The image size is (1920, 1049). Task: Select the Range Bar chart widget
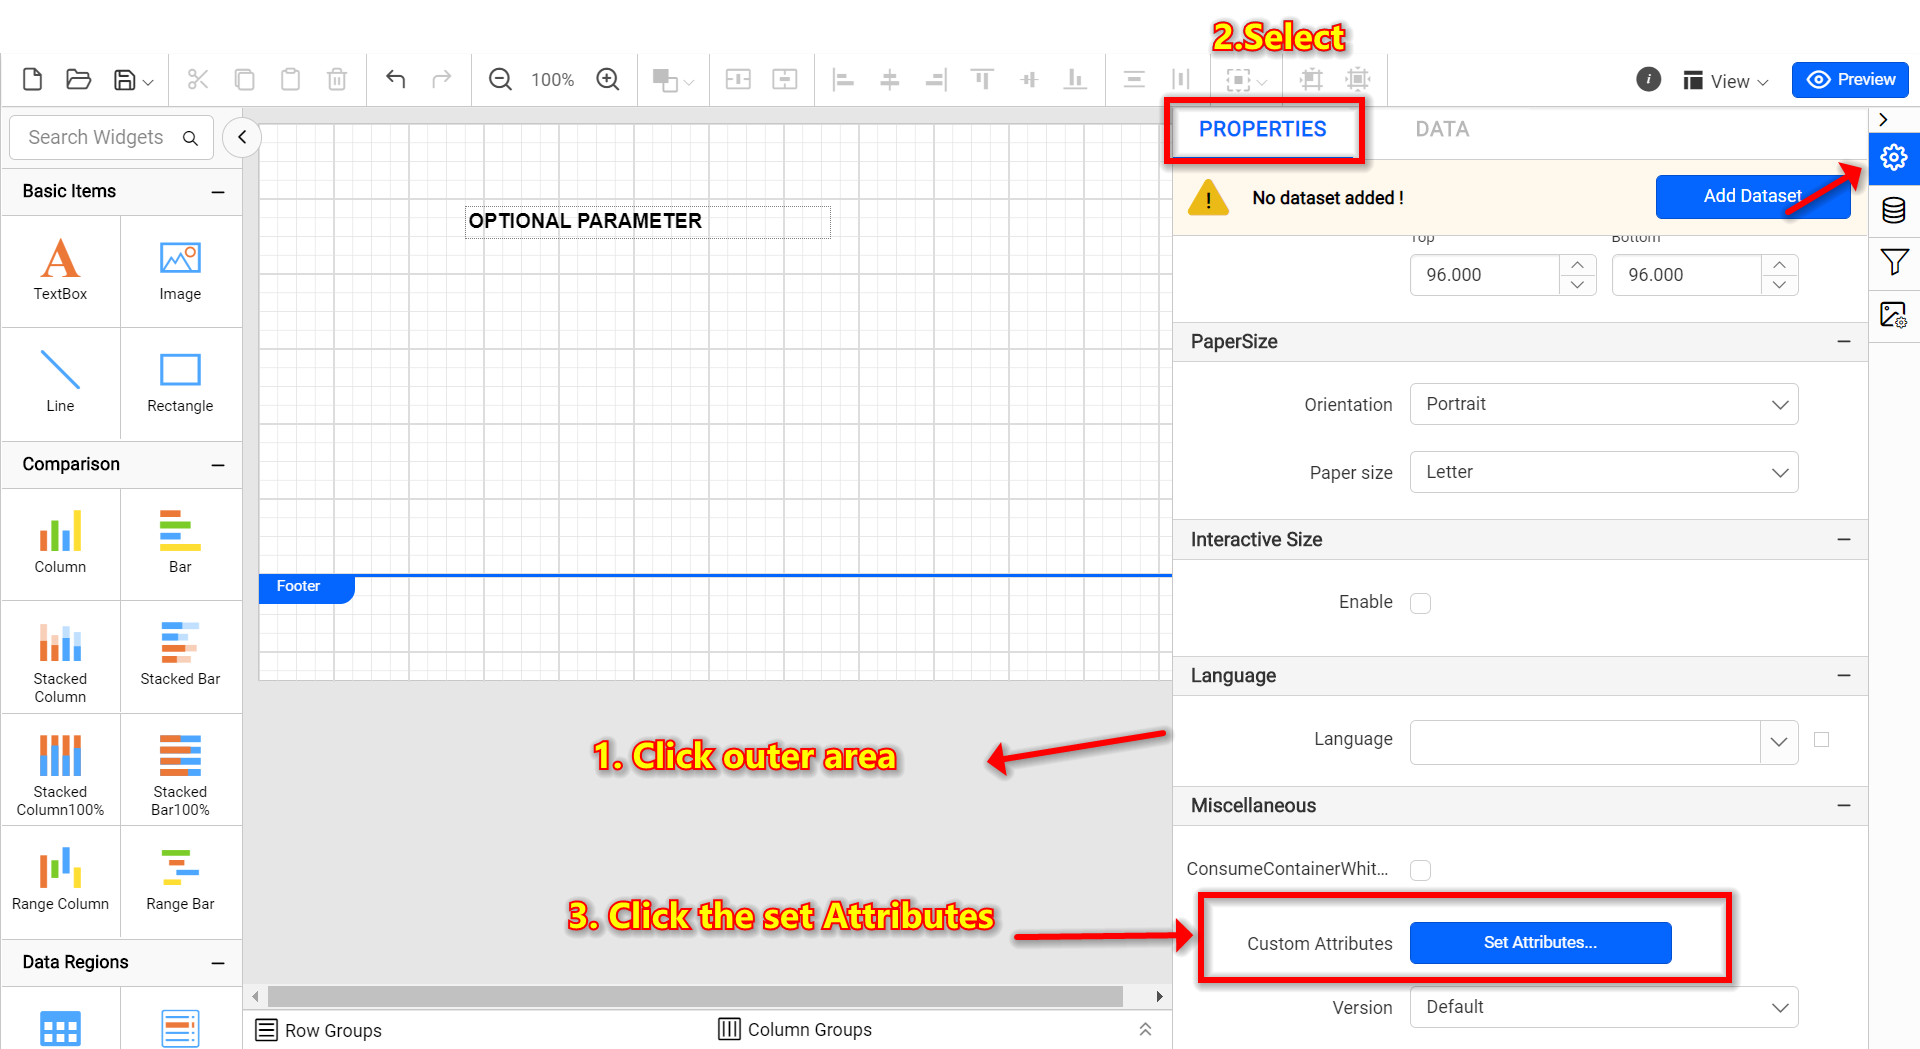pyautogui.click(x=180, y=881)
